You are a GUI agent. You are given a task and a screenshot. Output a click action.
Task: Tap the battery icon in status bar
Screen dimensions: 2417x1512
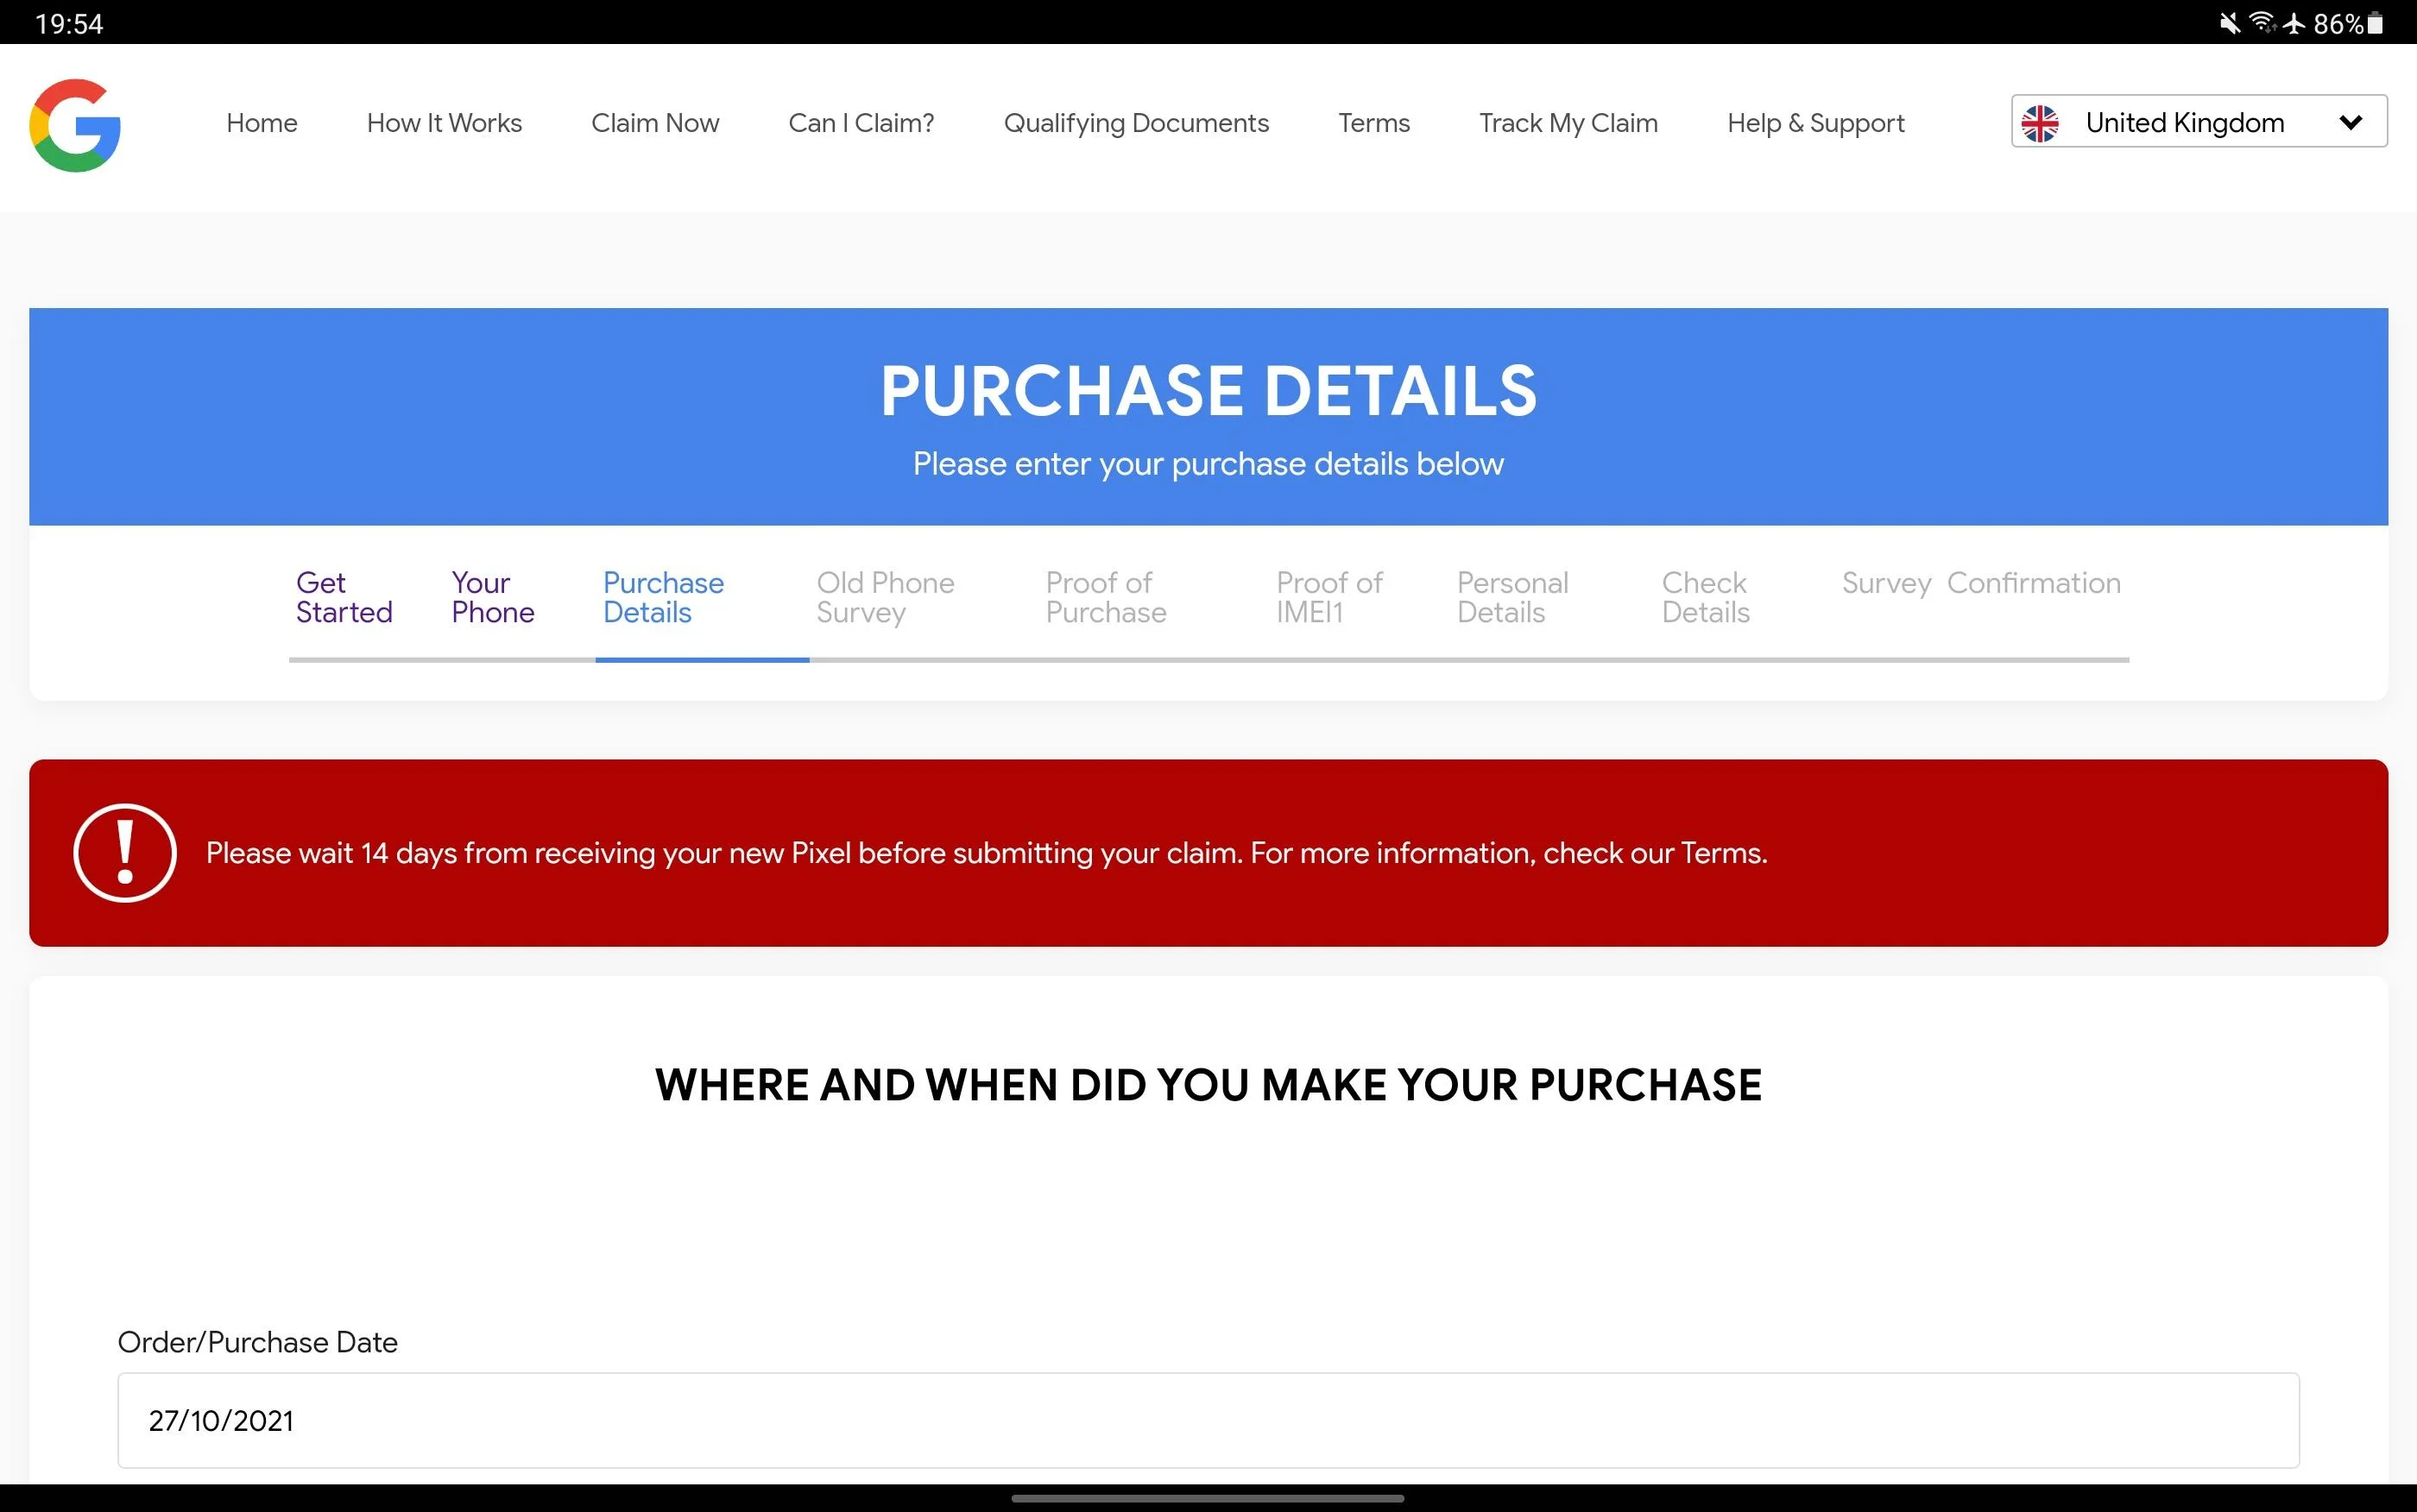tap(2375, 23)
